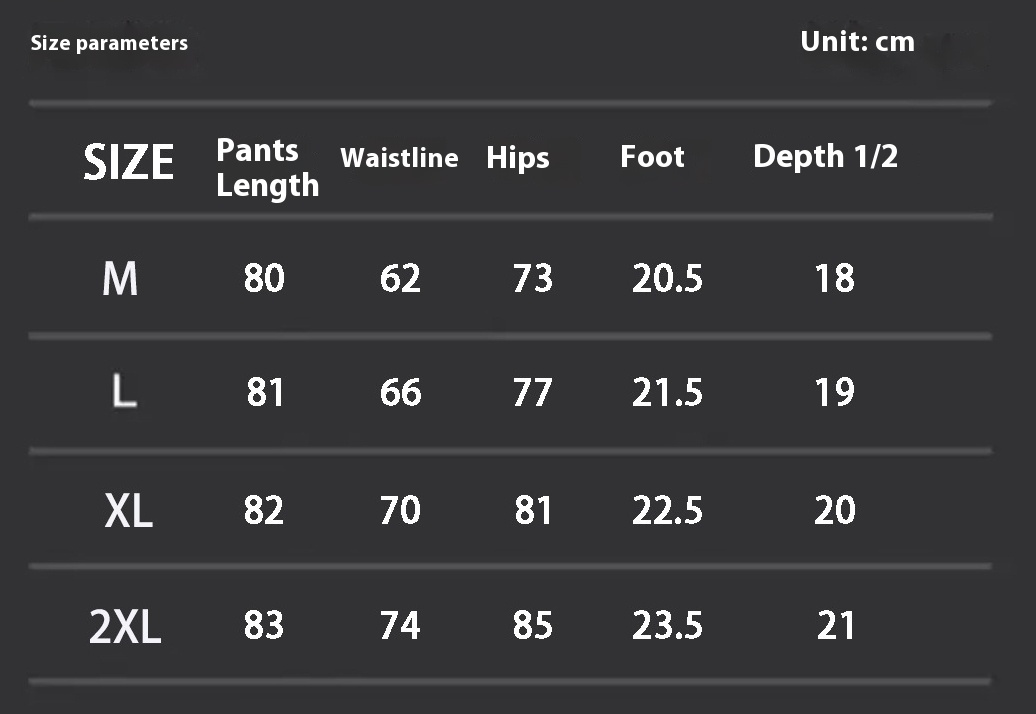
Task: Click the SIZE column header
Action: pos(128,162)
